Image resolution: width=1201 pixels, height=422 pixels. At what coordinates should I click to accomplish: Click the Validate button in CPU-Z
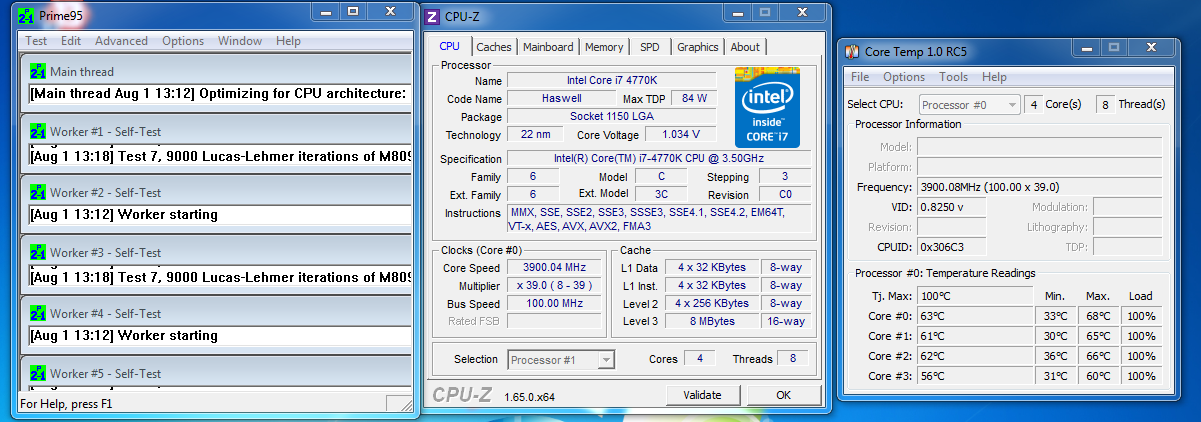point(703,395)
